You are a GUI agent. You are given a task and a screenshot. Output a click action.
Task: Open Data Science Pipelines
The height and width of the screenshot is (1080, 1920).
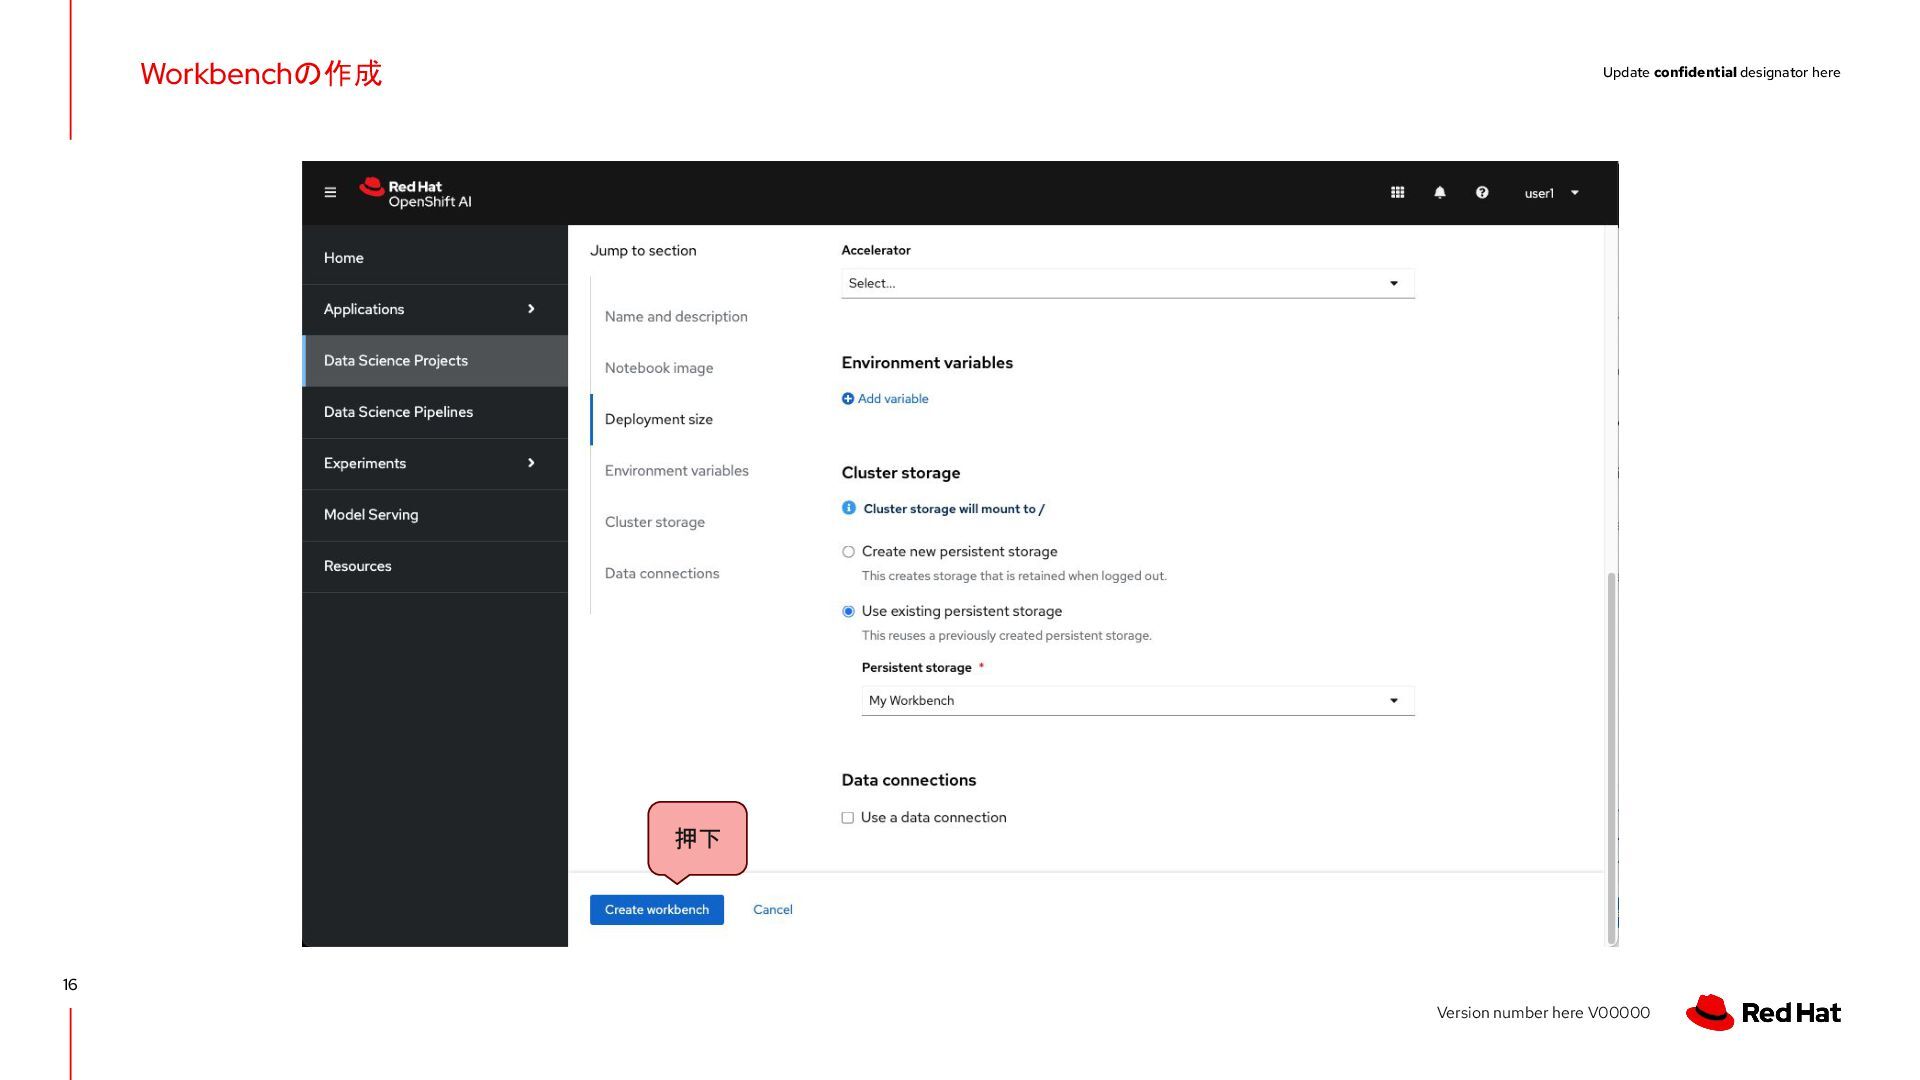(x=435, y=412)
